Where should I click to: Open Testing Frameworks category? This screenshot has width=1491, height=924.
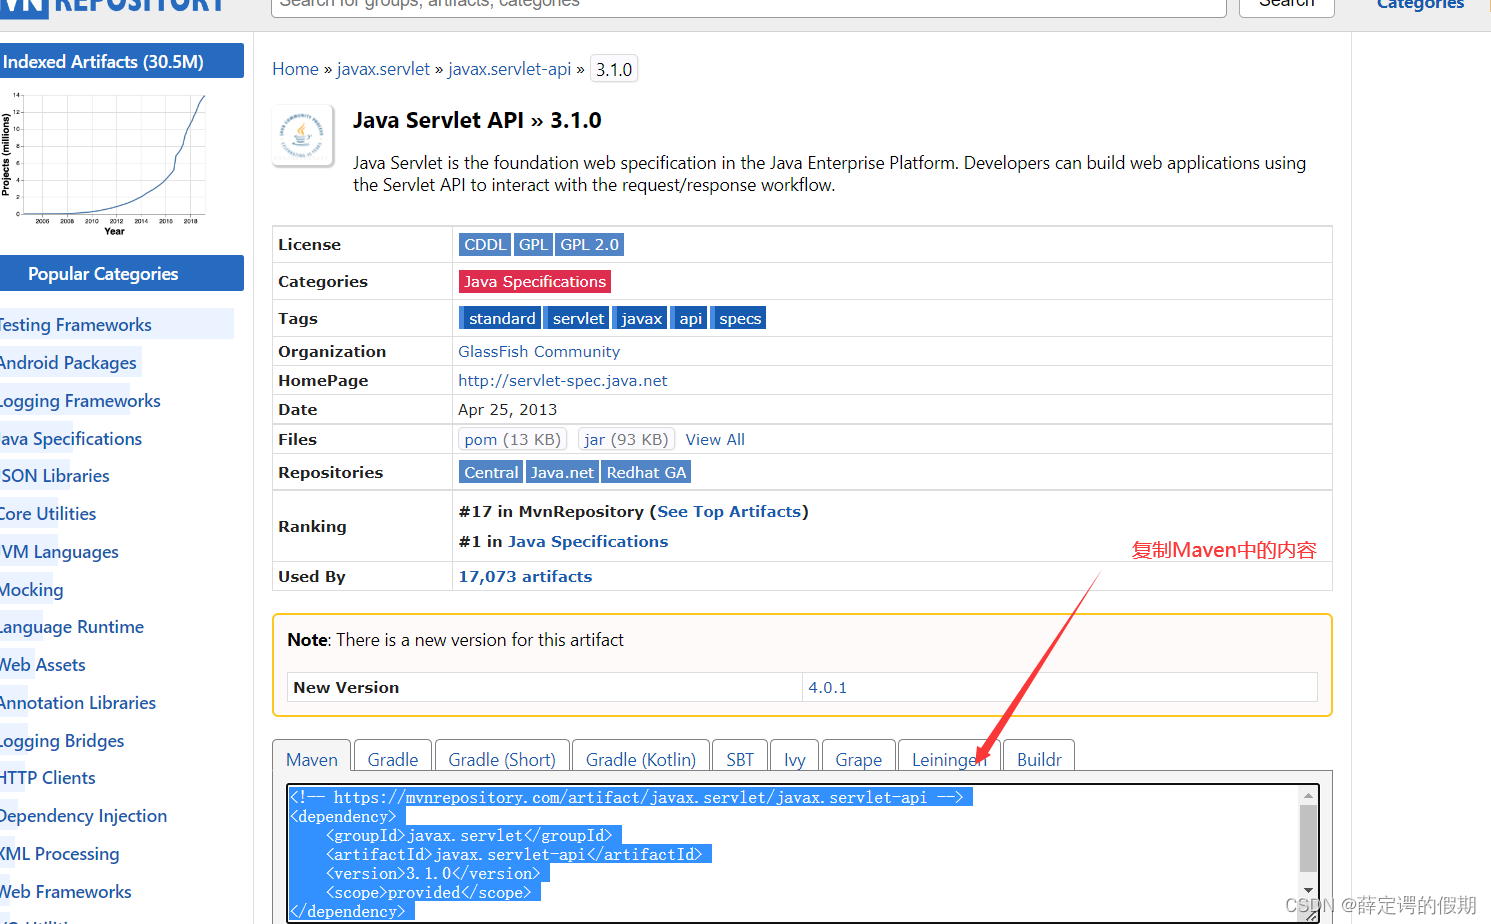point(76,325)
